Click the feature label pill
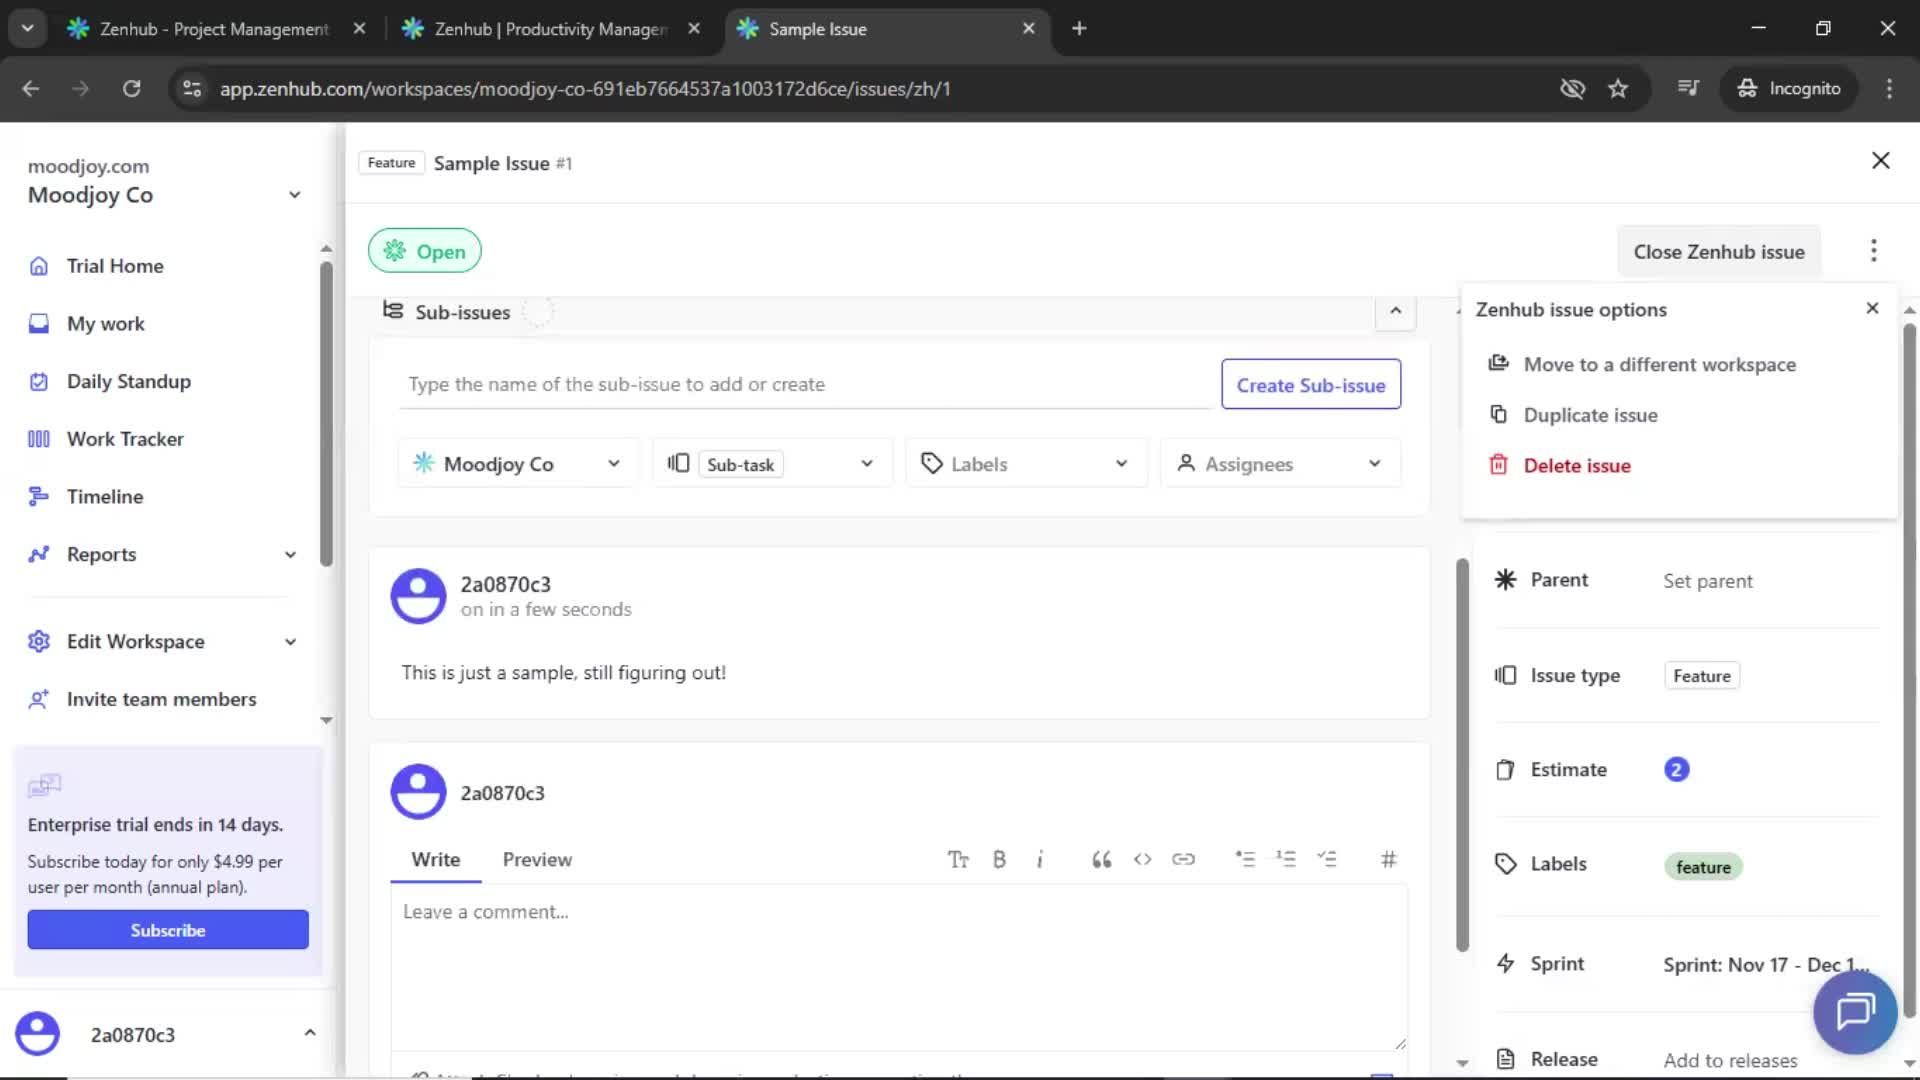Viewport: 1920px width, 1080px height. pos(1702,866)
